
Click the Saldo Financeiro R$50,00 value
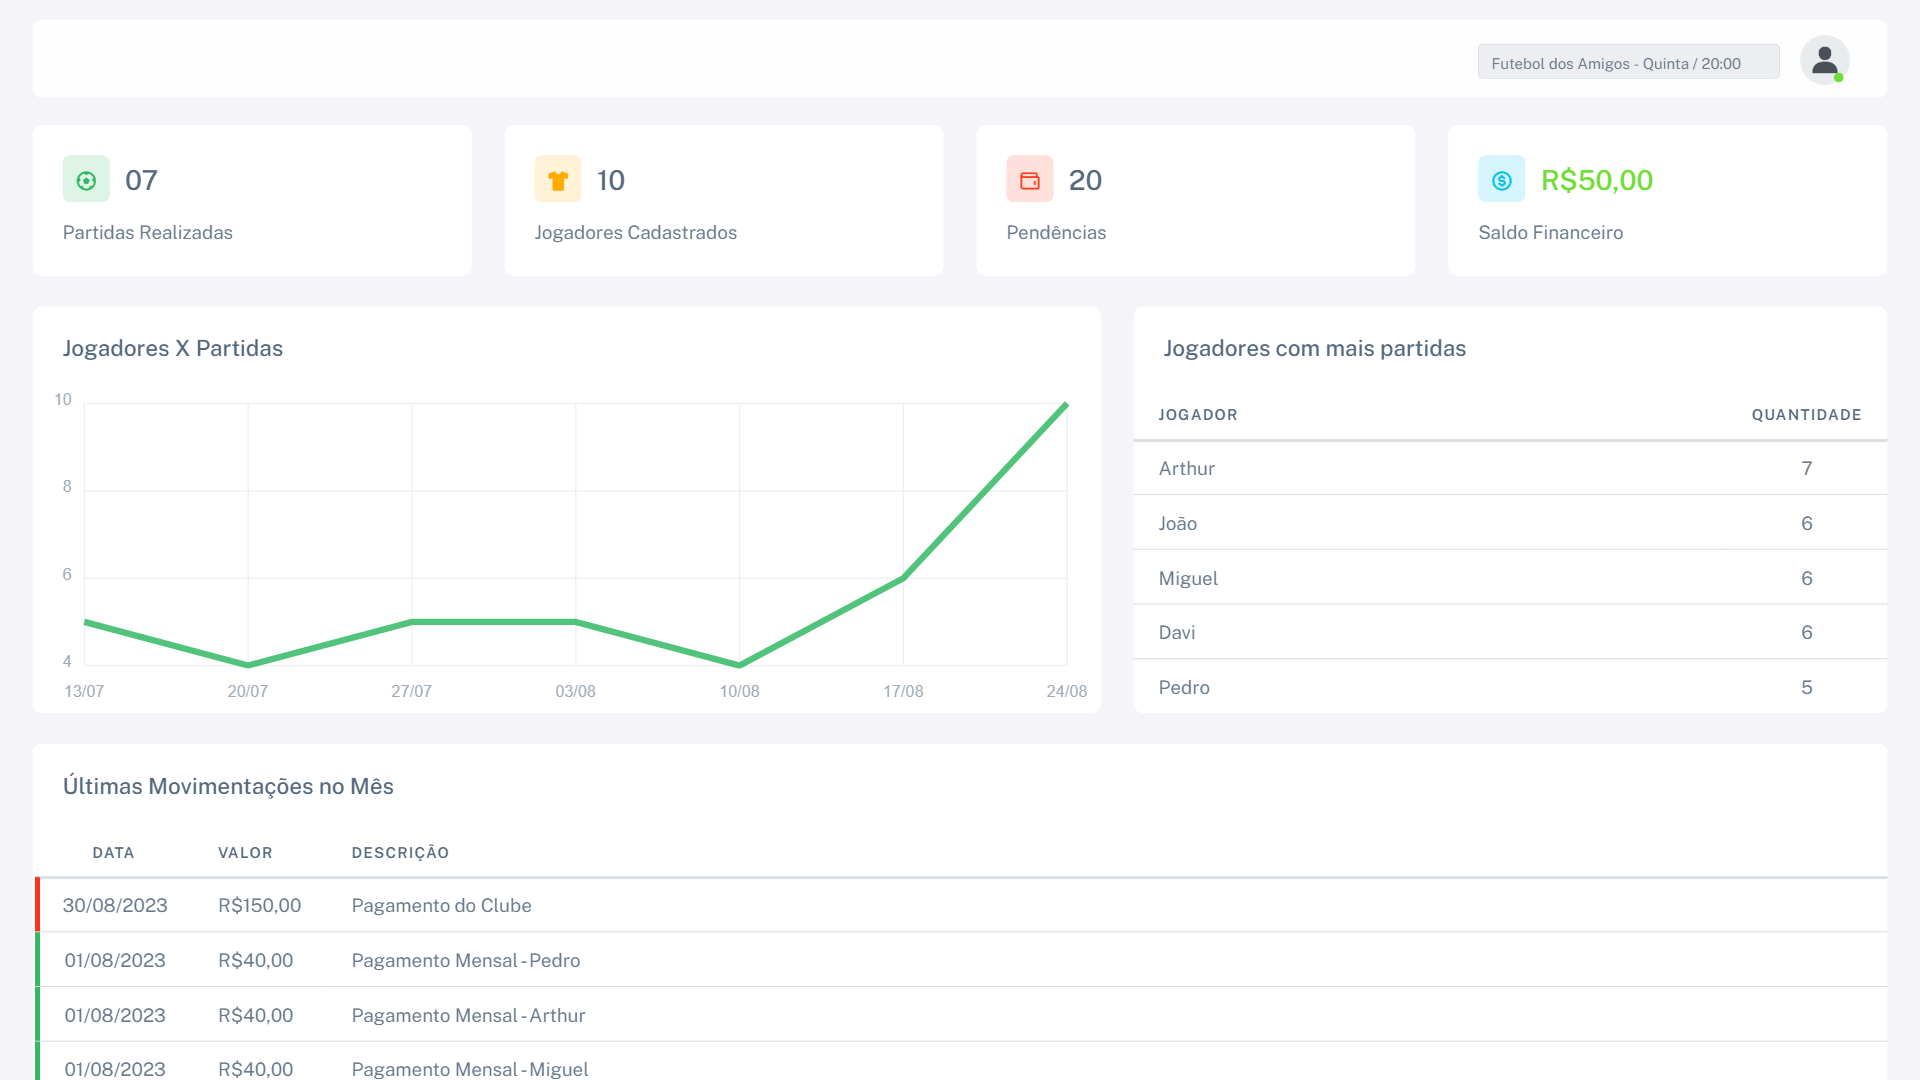point(1597,180)
